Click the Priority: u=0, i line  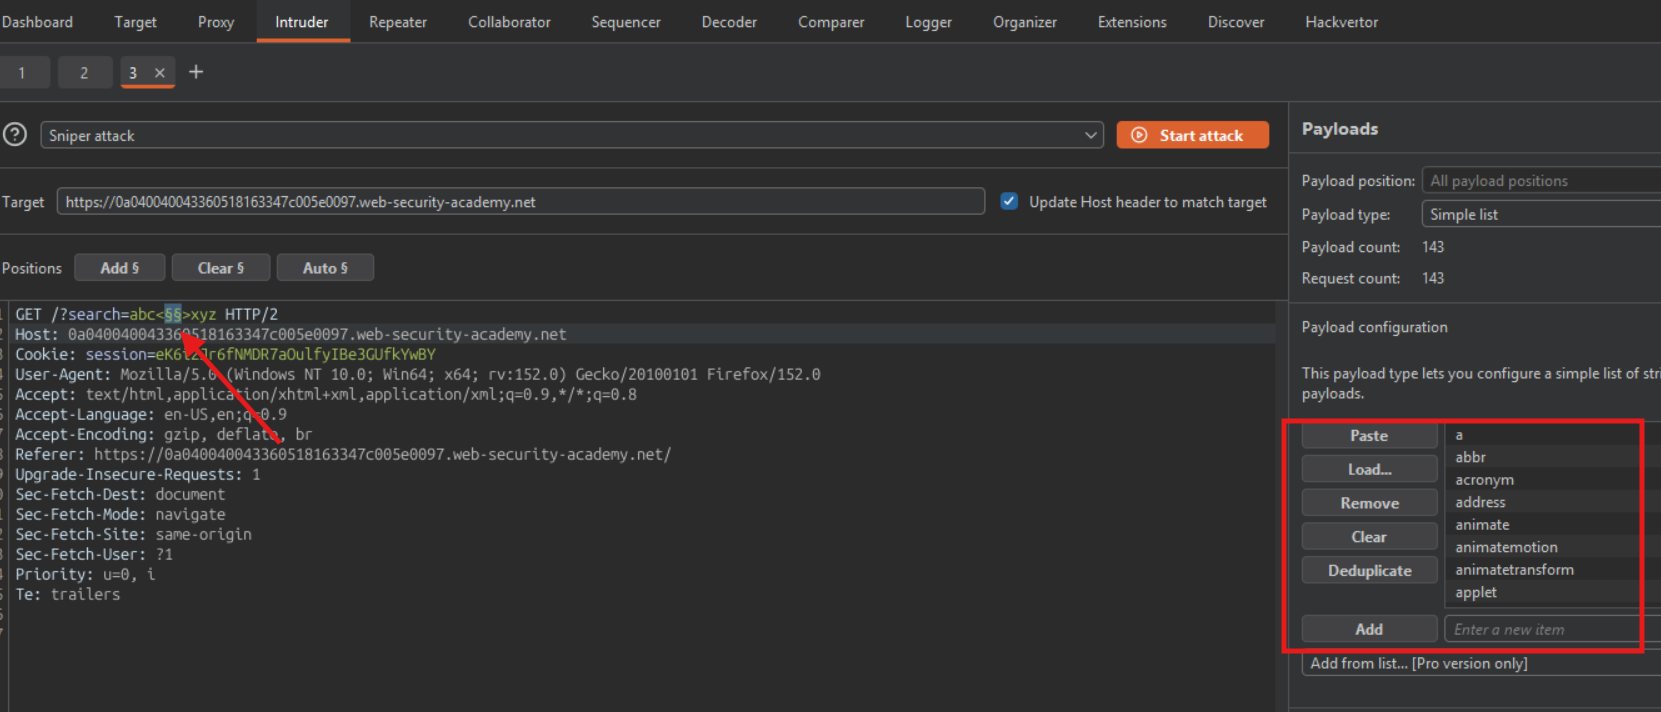pos(85,574)
